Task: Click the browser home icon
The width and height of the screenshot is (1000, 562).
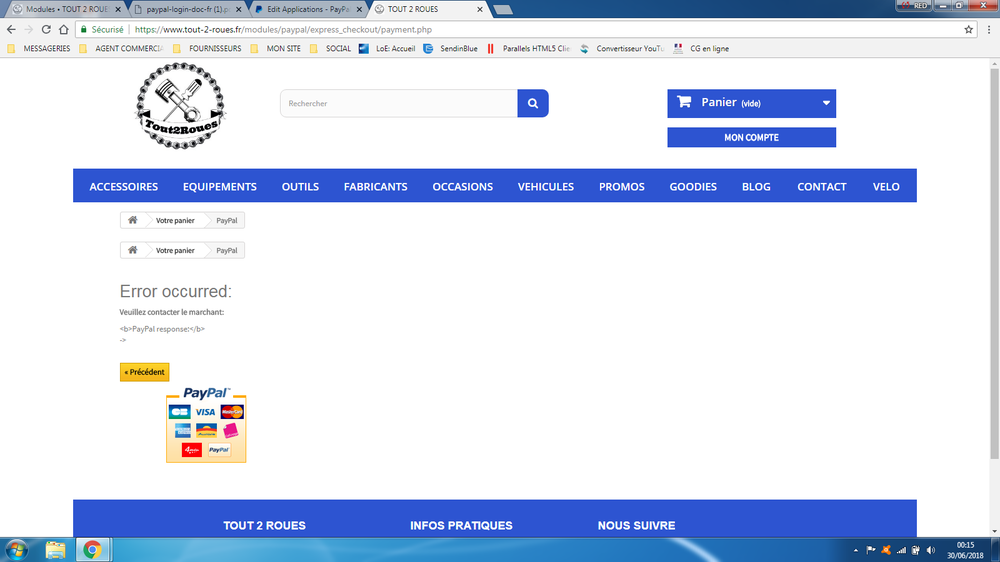Action: tap(63, 29)
